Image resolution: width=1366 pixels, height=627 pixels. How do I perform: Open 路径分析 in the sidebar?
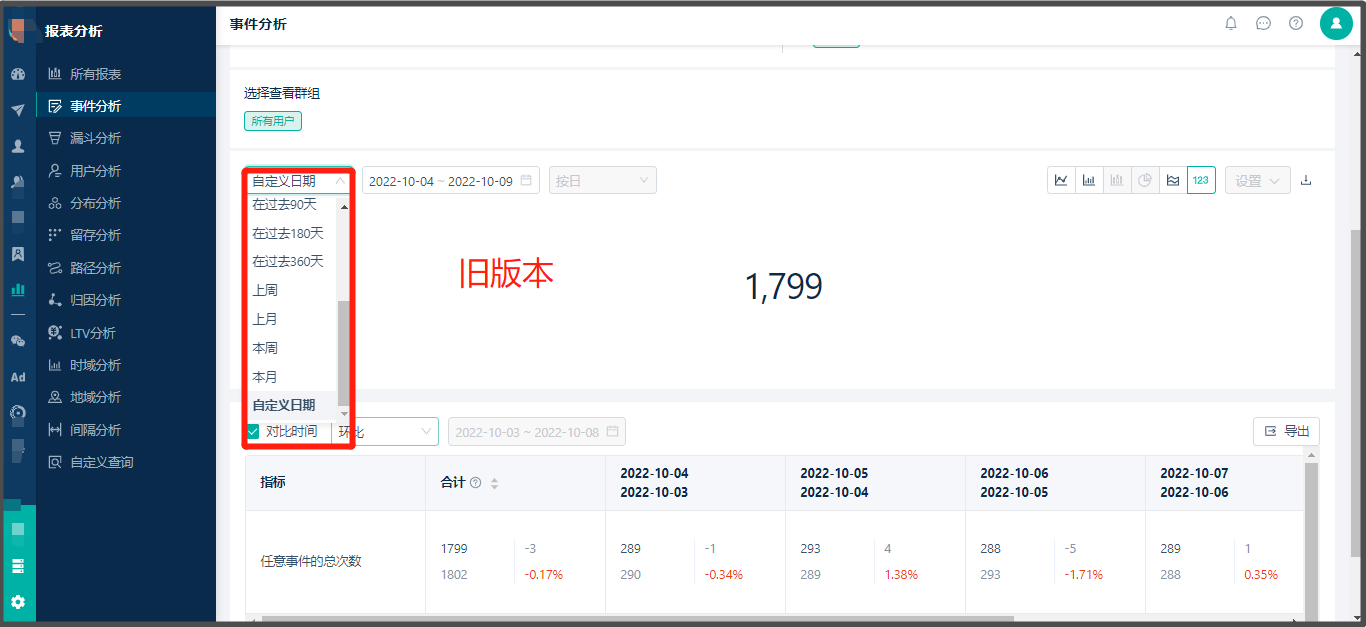coord(125,268)
